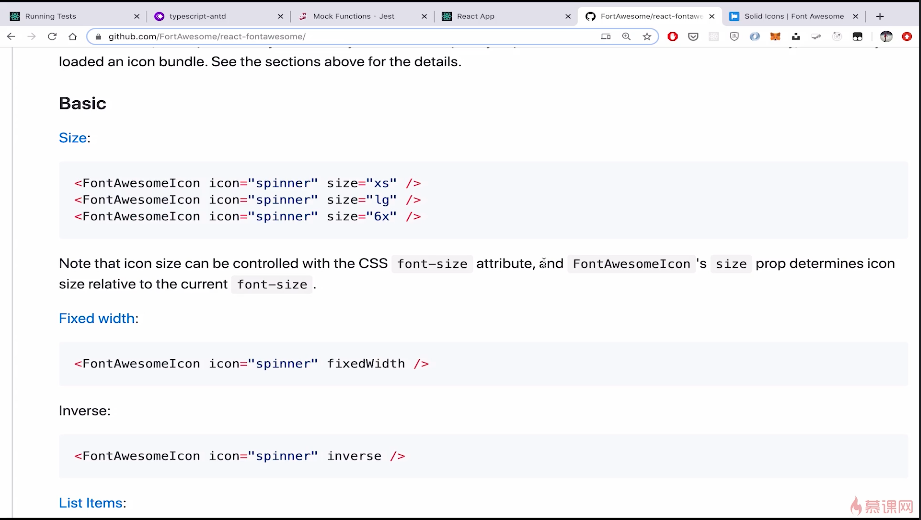This screenshot has height=520, width=921.
Task: Click the red Opera extension icon
Action: [673, 36]
